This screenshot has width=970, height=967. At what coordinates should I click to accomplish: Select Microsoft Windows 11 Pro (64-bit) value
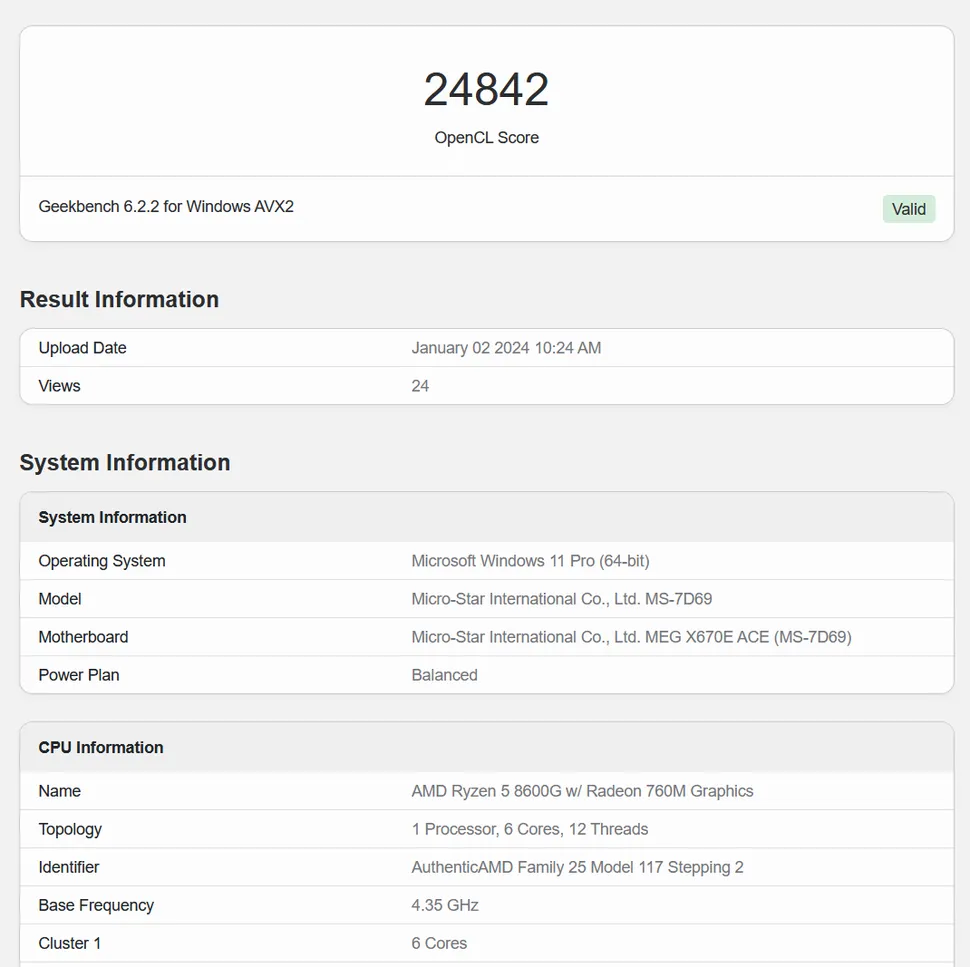pos(530,561)
